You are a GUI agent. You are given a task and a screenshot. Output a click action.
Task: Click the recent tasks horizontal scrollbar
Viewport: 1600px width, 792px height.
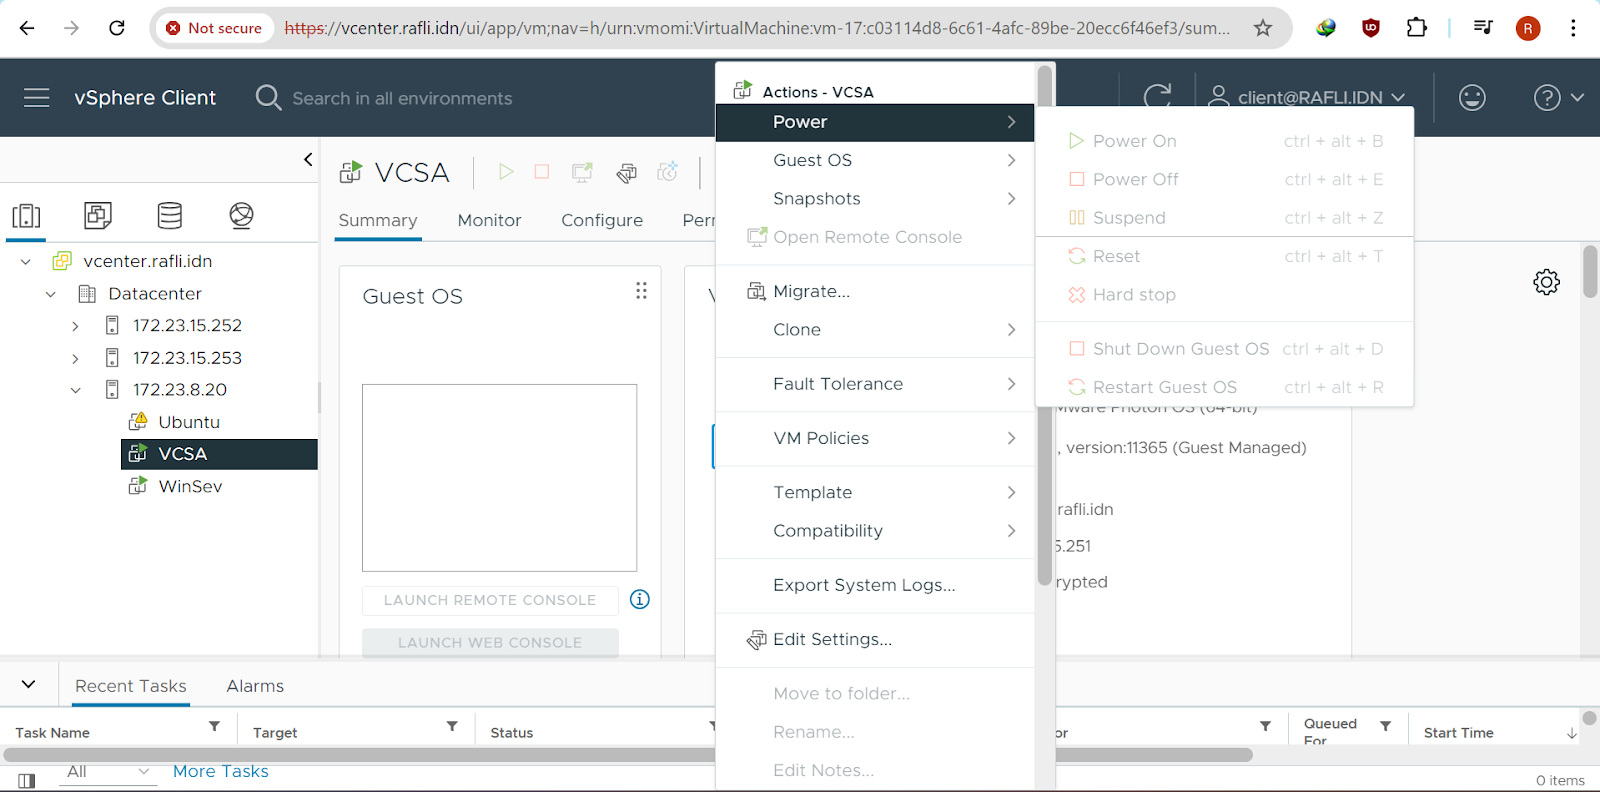(x=628, y=755)
